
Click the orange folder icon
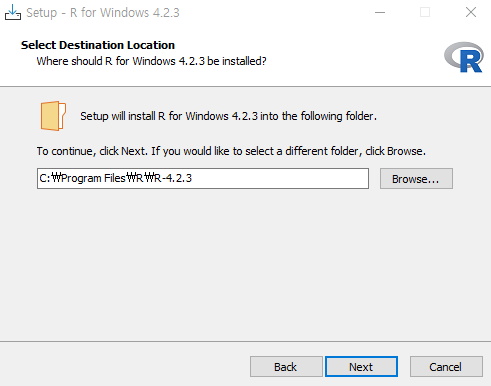53,116
